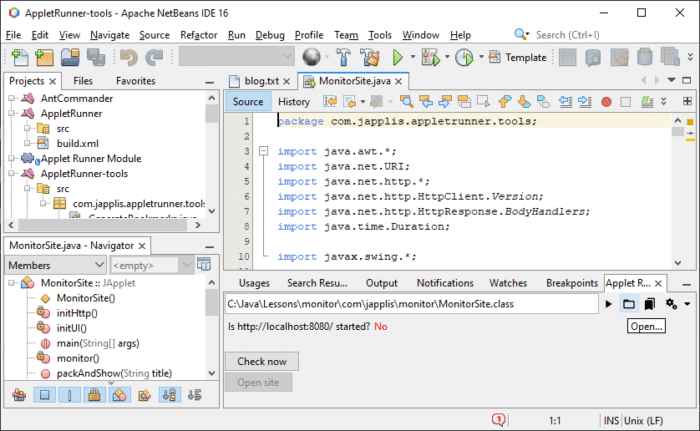Screen dimensions: 700x431
Task: Click the Stop Macro Recording square icon
Action: (x=625, y=102)
